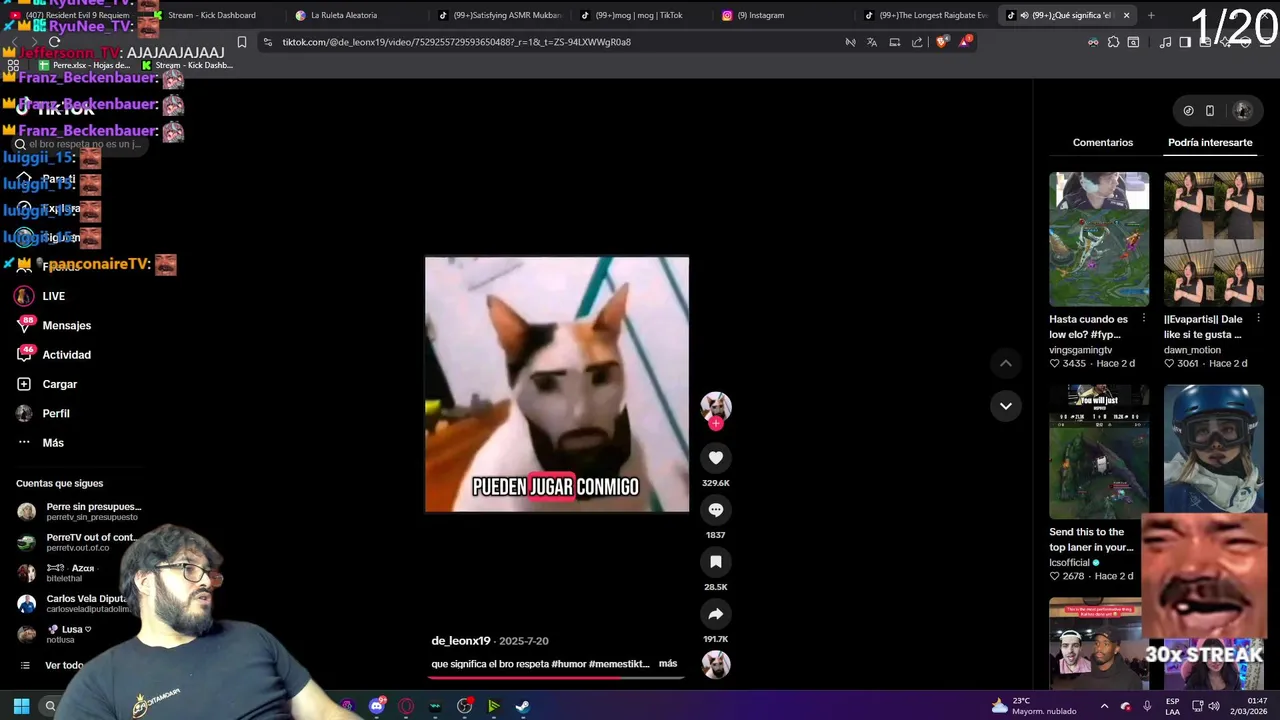The image size is (1280, 720).
Task: Open the spinning sound disc avatar
Action: pos(715,664)
